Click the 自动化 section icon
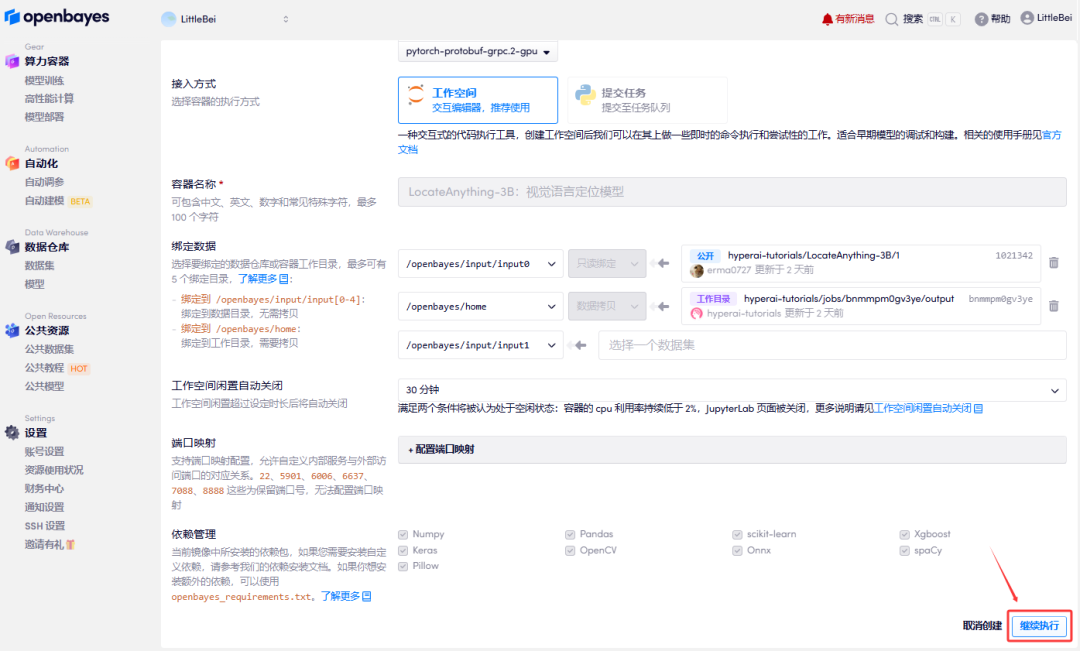1080x651 pixels. [12, 163]
